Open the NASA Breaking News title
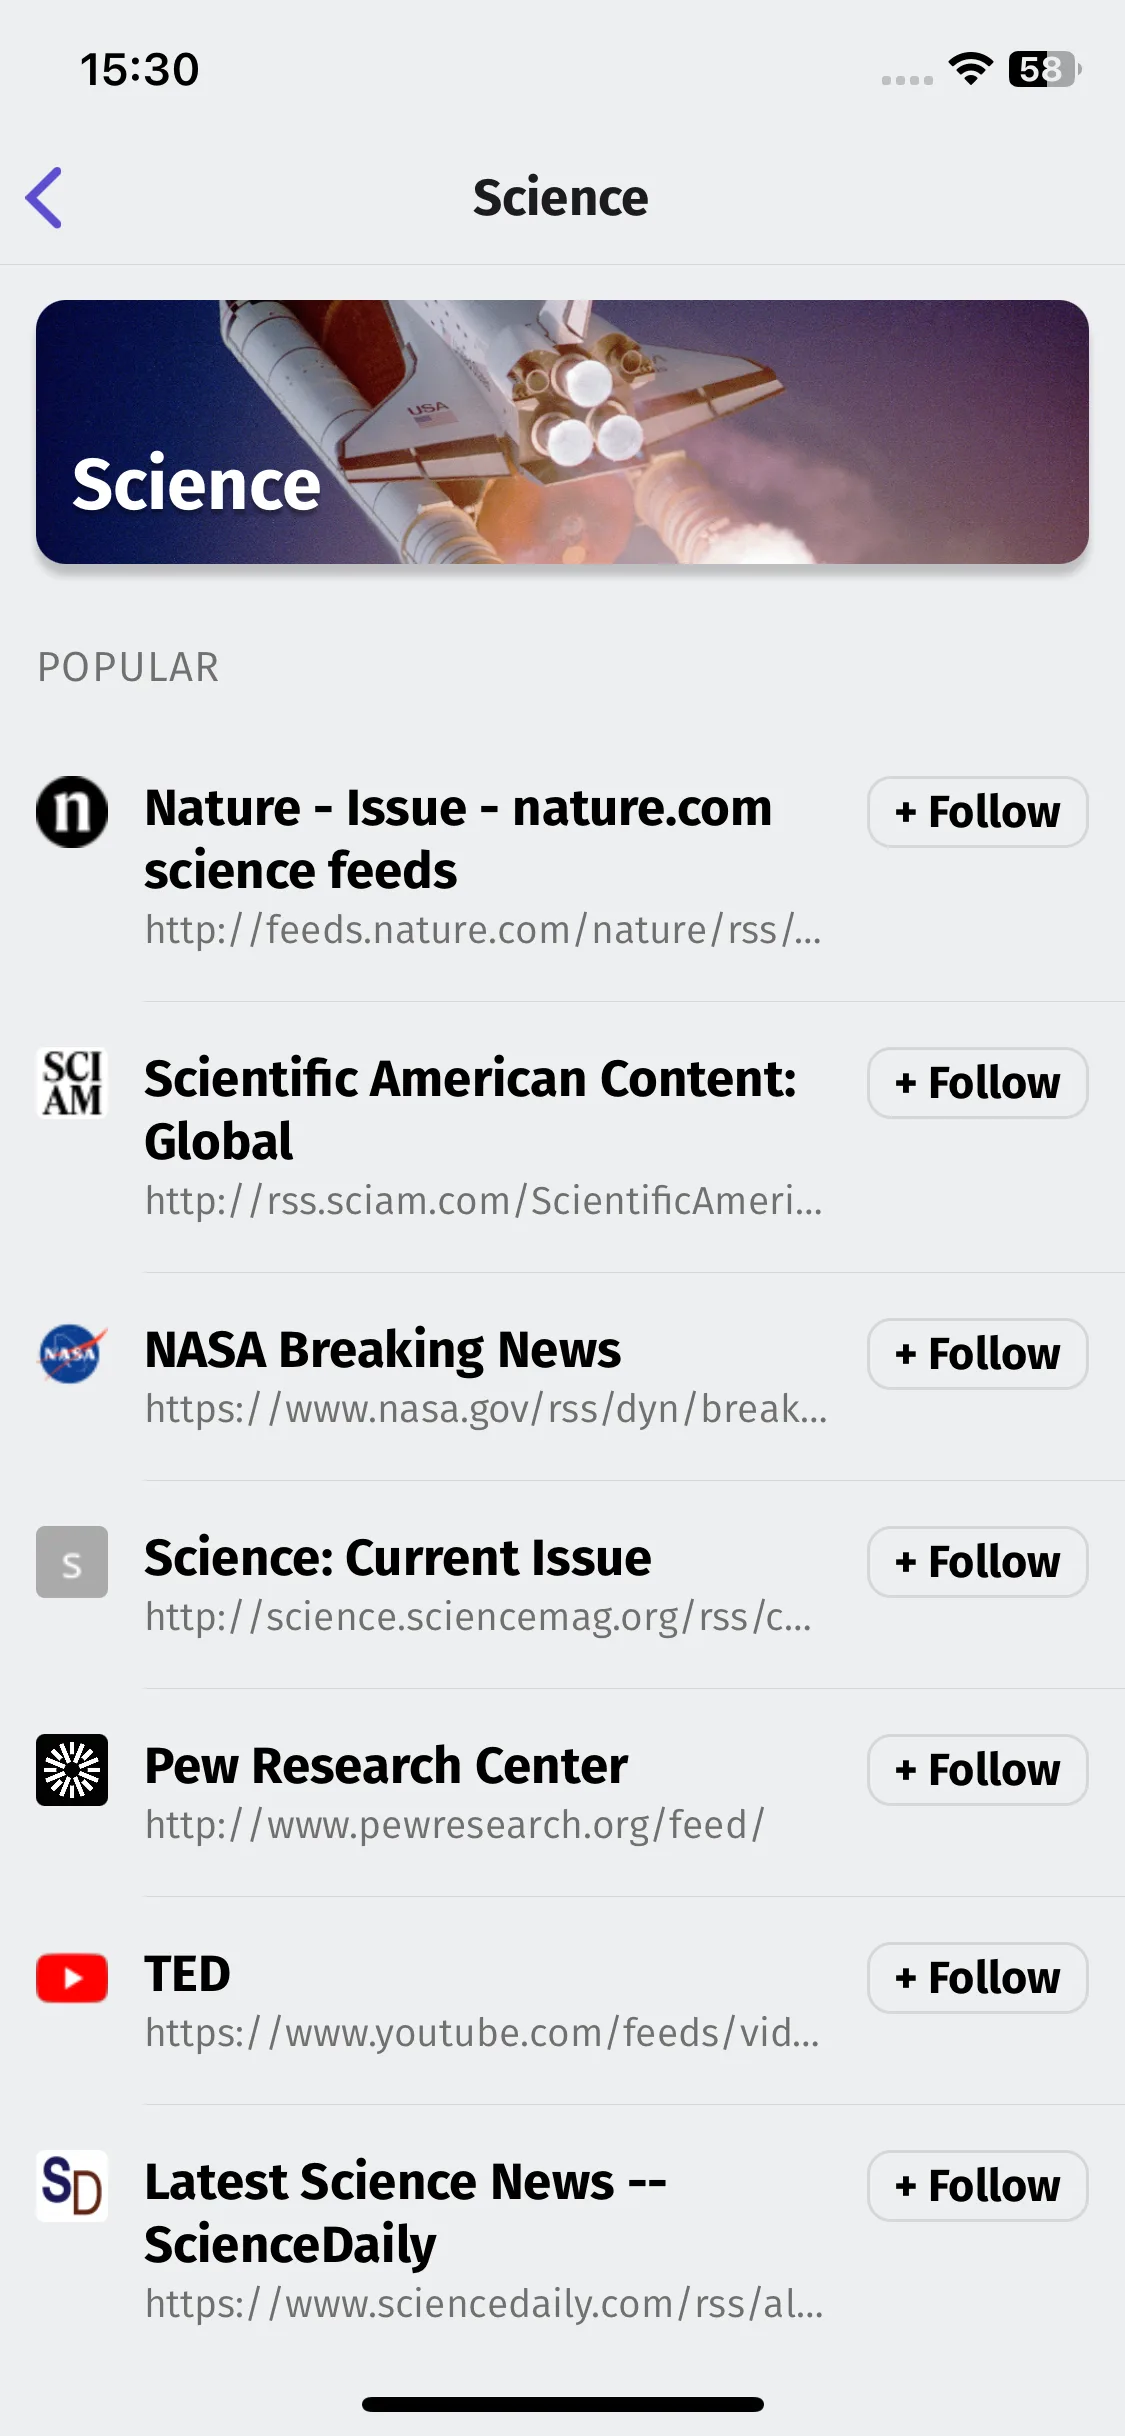 point(383,1350)
